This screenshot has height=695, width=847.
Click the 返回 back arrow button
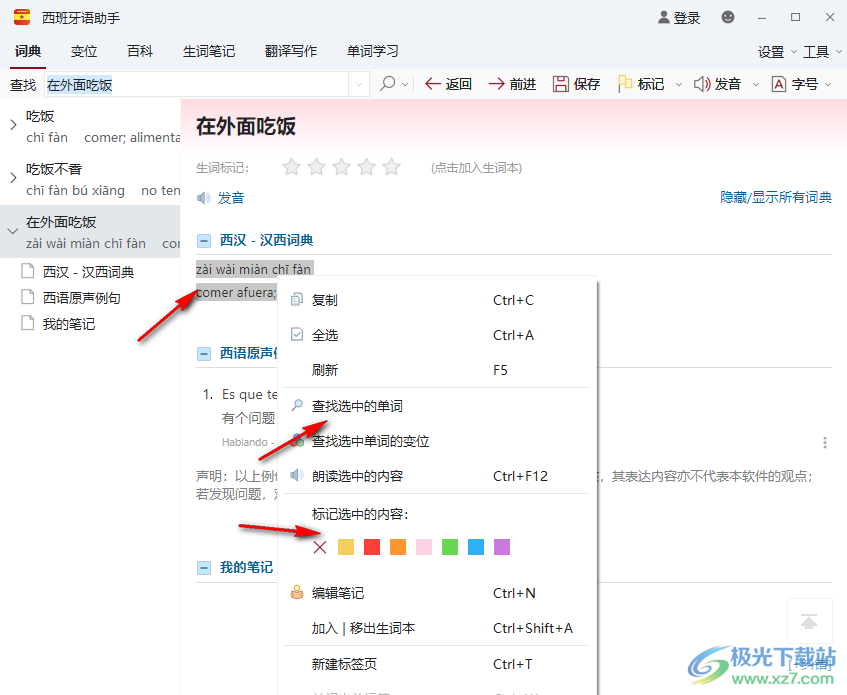448,84
